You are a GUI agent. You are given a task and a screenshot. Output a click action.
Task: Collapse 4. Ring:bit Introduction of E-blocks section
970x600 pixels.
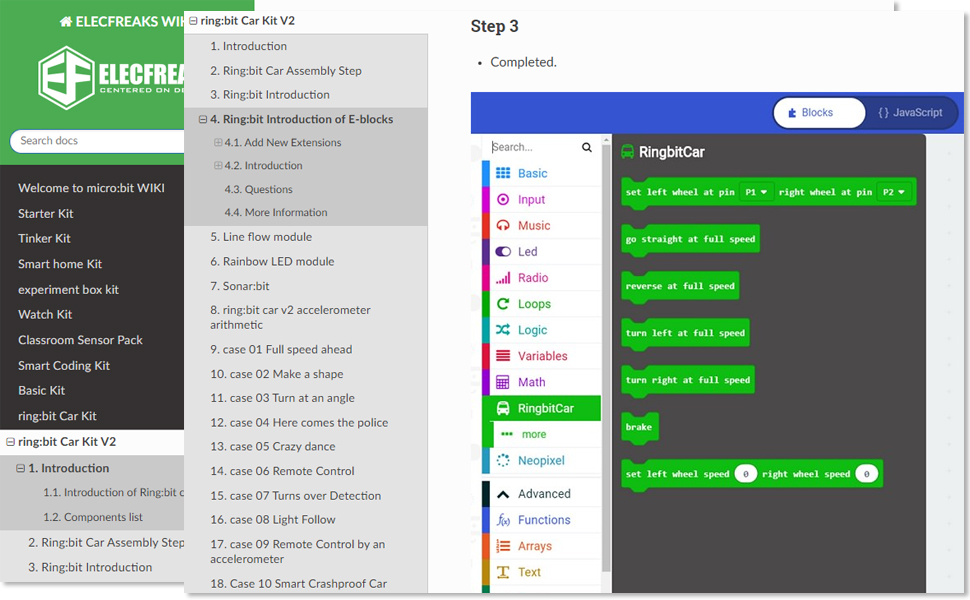click(202, 119)
